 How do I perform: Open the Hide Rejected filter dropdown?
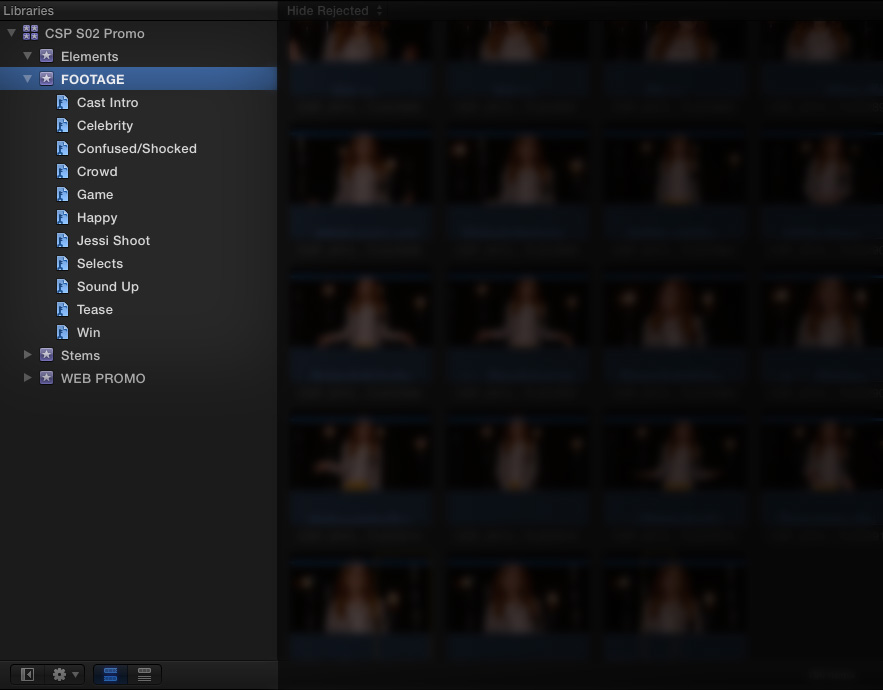pyautogui.click(x=335, y=11)
